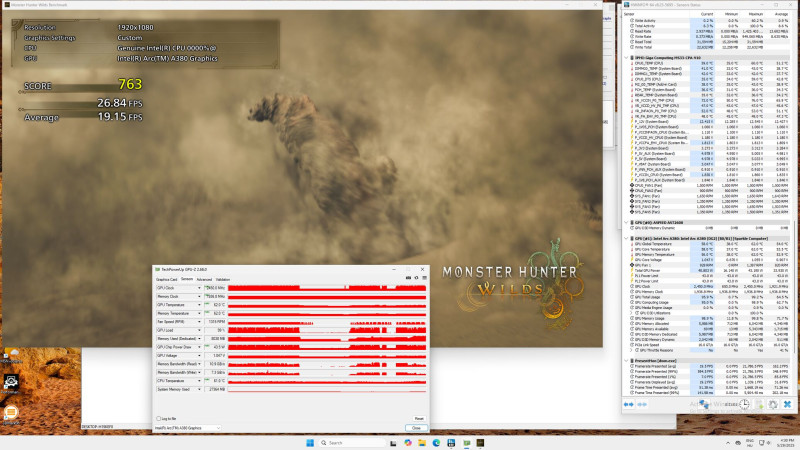
Task: Click the GPU Chip Power Draw value field
Action: click(215, 347)
